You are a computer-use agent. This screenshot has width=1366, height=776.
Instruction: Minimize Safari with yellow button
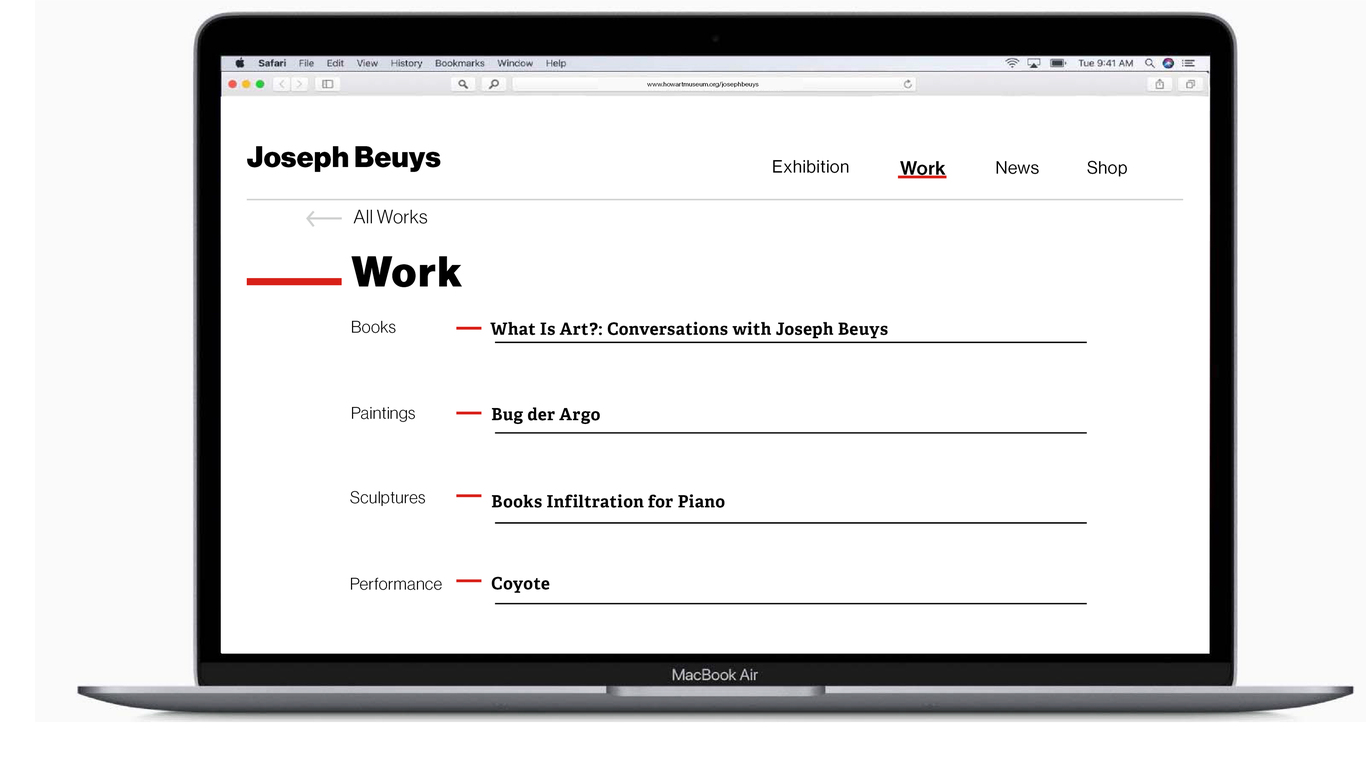point(246,84)
